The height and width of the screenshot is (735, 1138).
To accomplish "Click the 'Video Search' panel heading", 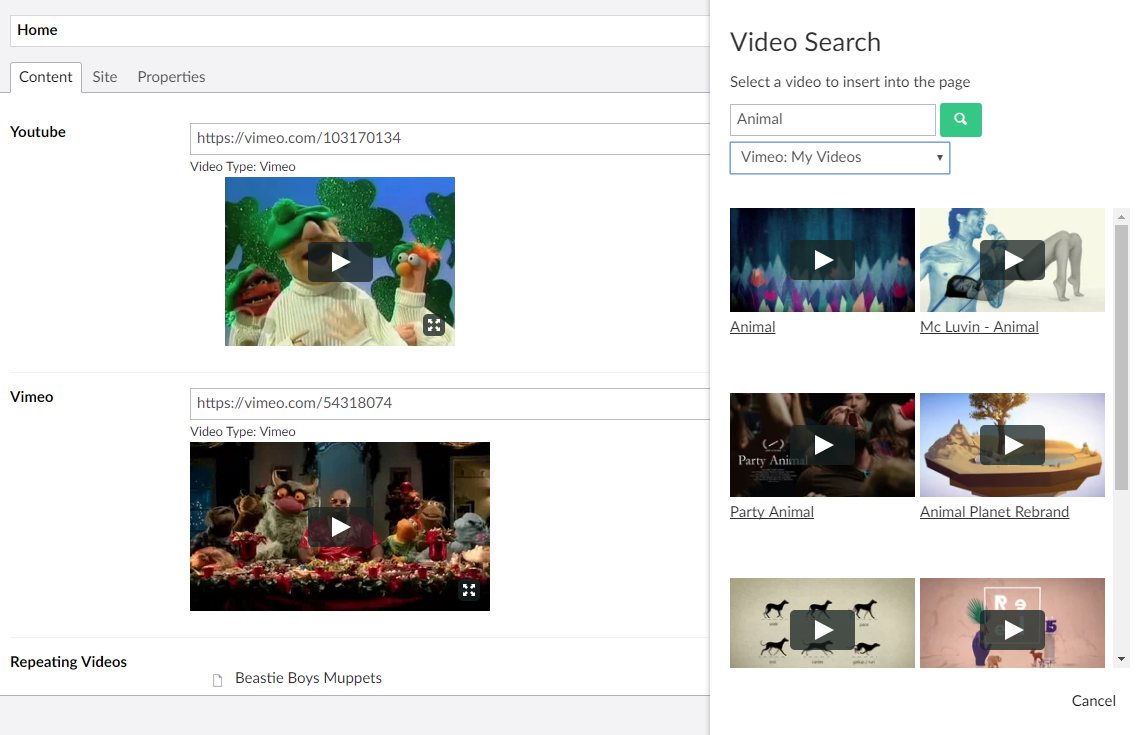I will (805, 42).
